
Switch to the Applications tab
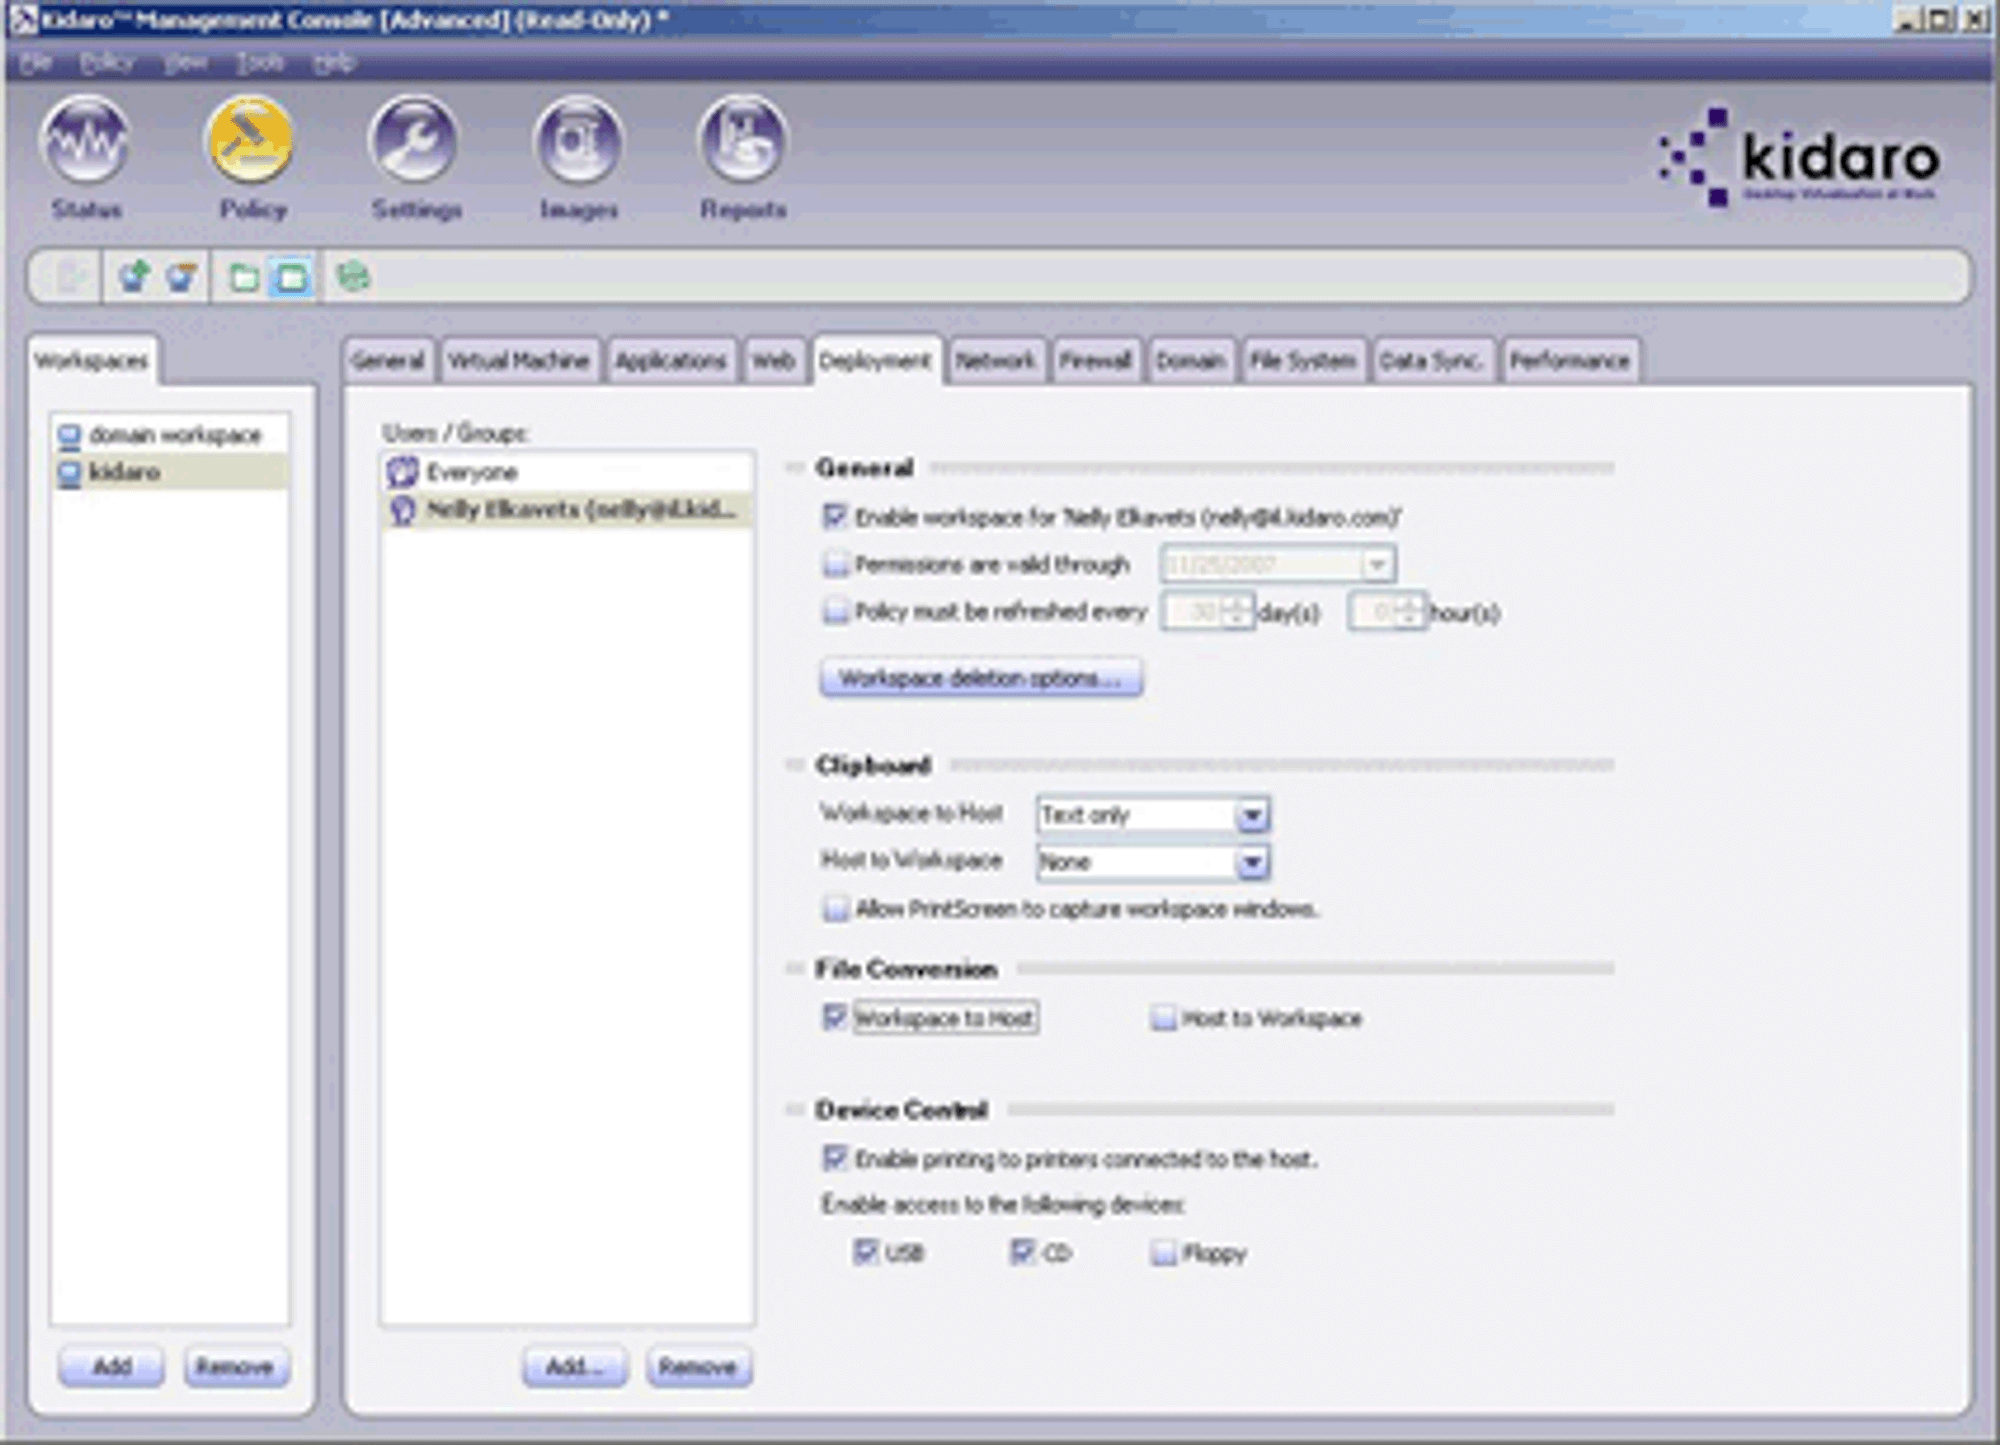(x=671, y=361)
